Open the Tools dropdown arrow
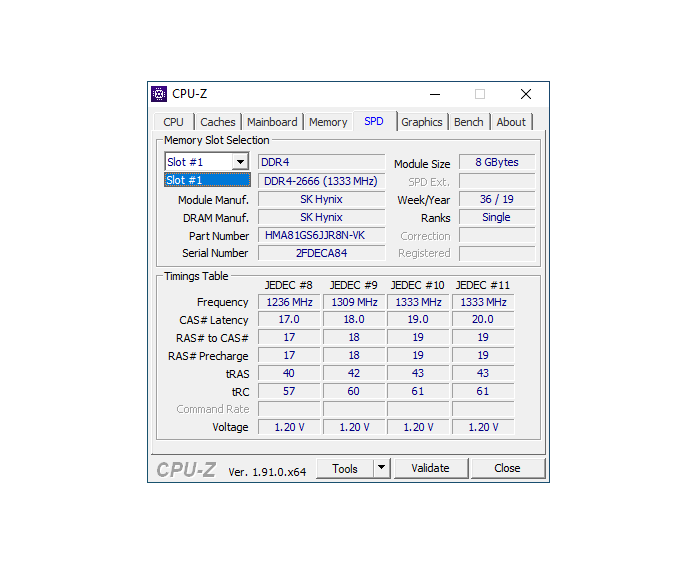This screenshot has width=696, height=564. tap(381, 469)
